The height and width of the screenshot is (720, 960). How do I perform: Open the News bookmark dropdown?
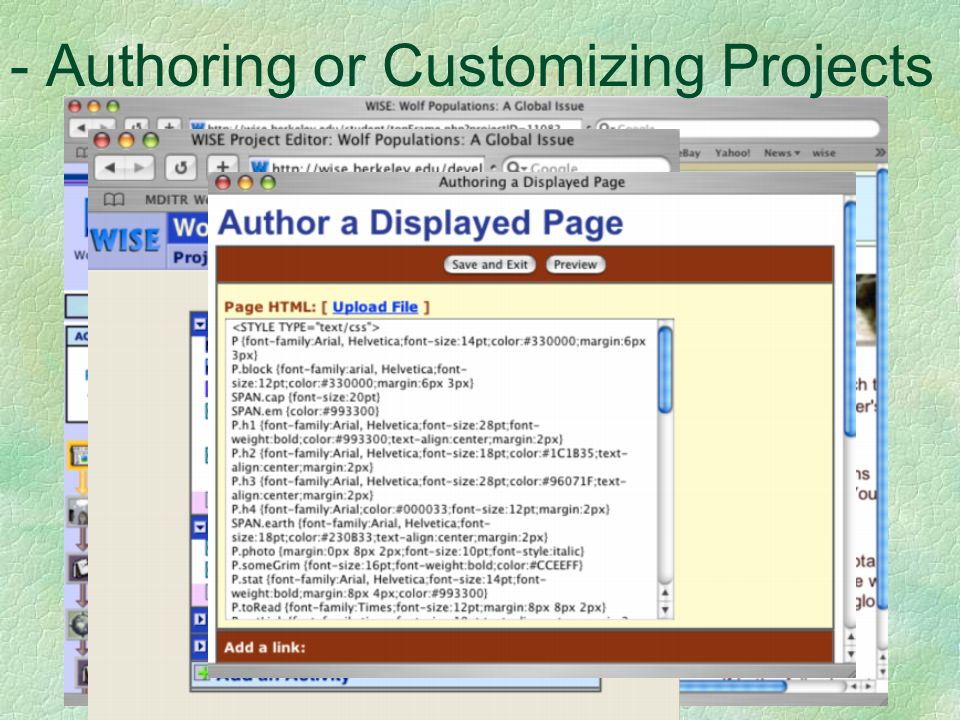pos(782,153)
